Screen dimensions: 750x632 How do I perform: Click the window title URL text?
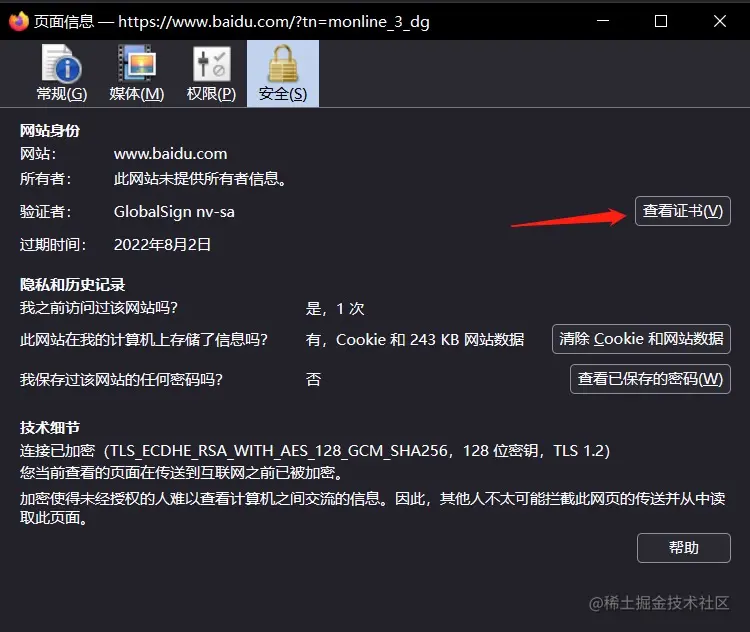(274, 22)
